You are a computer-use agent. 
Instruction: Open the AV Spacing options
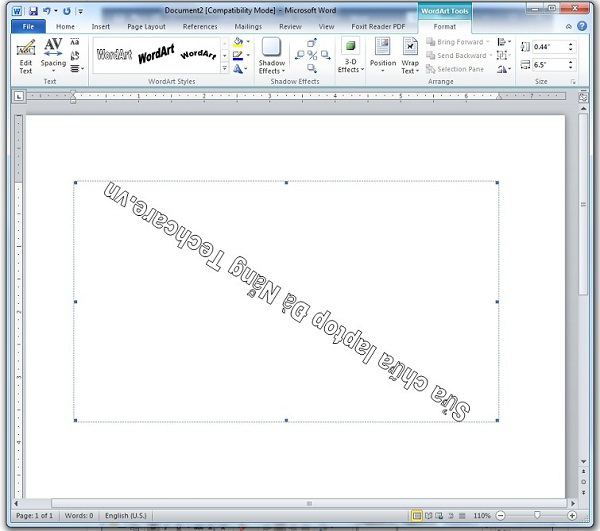coord(53,56)
